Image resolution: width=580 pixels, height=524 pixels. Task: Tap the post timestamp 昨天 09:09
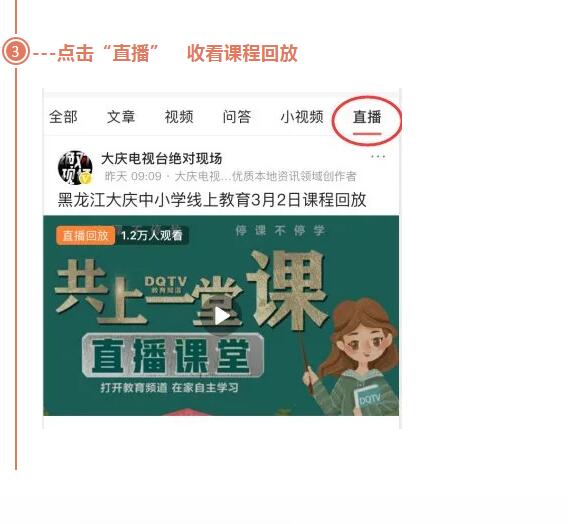pos(133,176)
